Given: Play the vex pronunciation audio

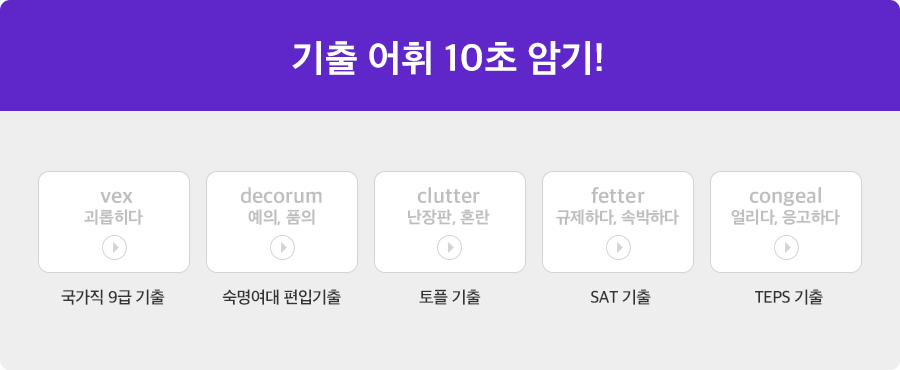Looking at the screenshot, I should [114, 248].
